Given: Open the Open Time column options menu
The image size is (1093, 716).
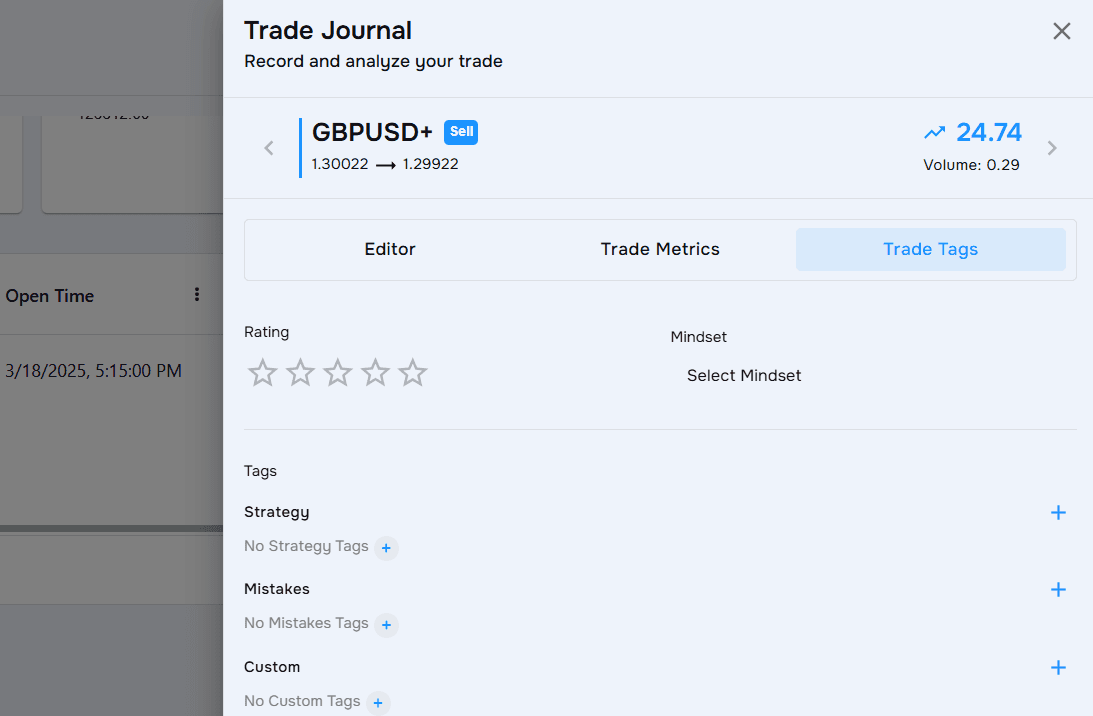Looking at the screenshot, I should coord(197,294).
